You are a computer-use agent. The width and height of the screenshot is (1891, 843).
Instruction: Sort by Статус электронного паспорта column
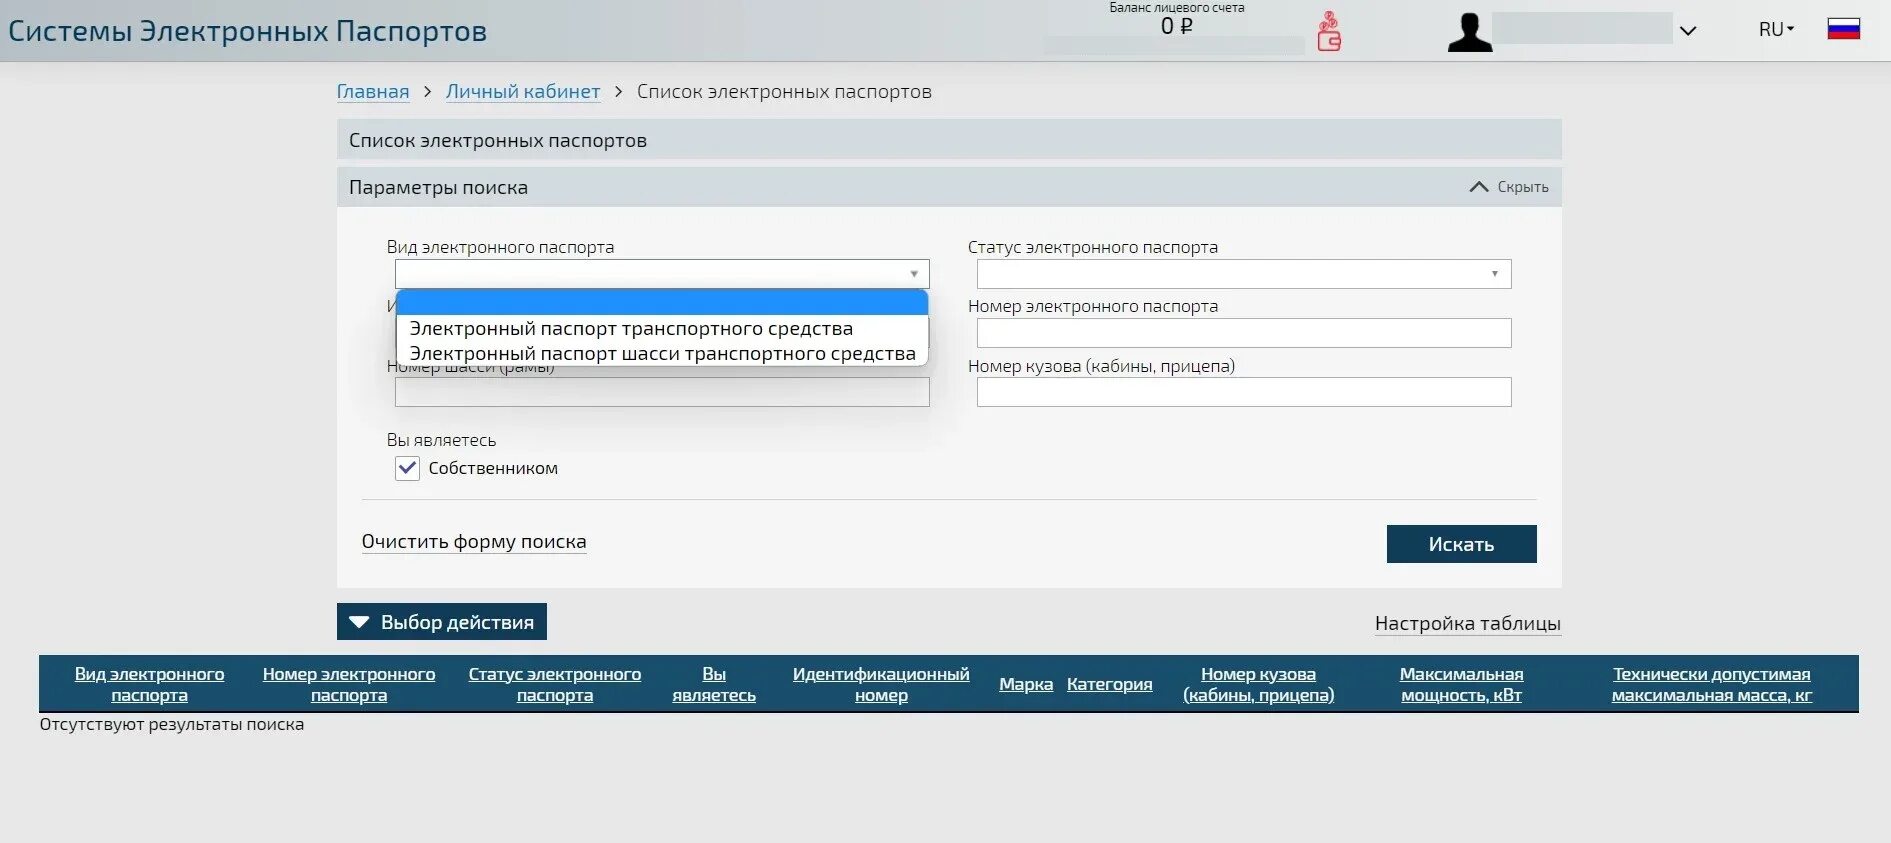(555, 684)
